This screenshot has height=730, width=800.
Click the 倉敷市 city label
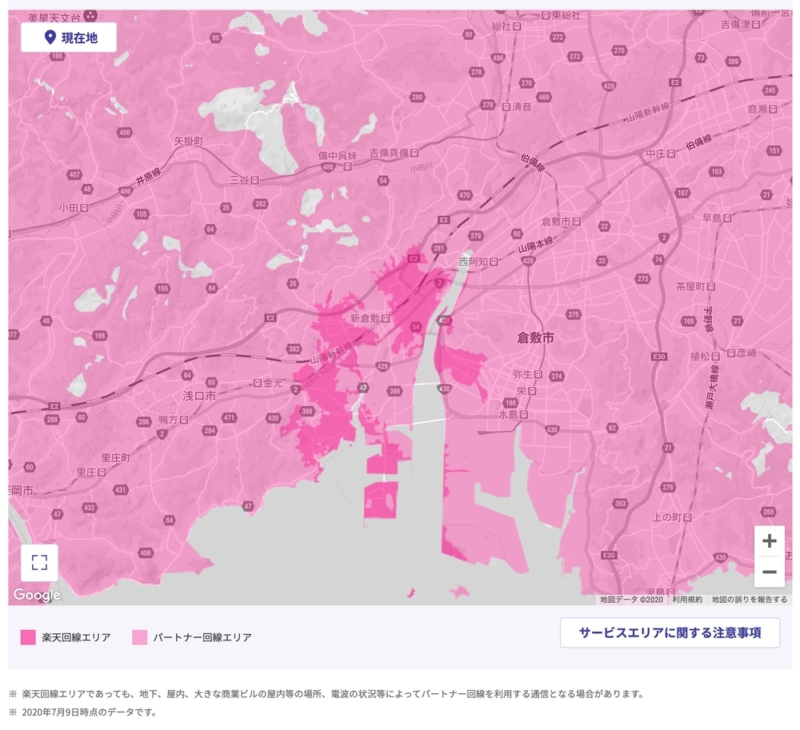[x=535, y=338]
